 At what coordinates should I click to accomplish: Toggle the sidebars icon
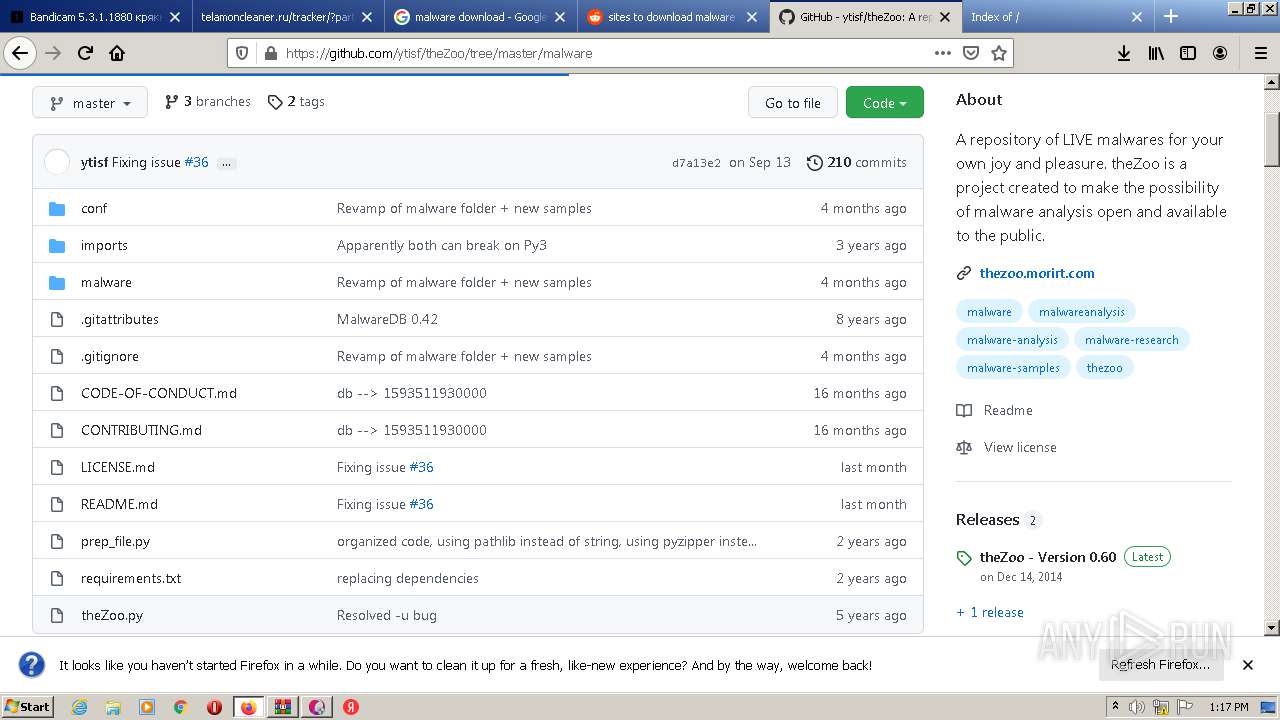pos(1188,53)
